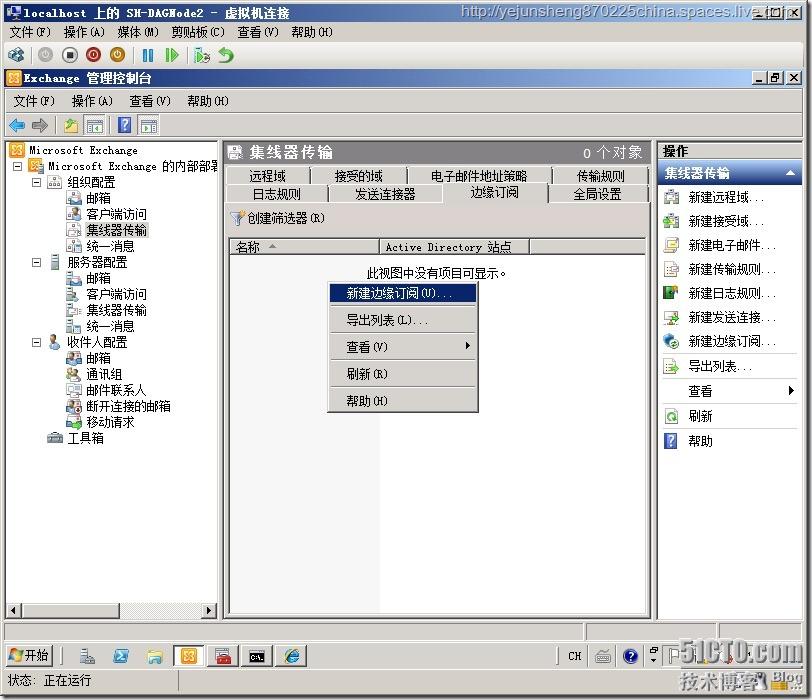This screenshot has width=812, height=700.
Task: Open 查看 menu in Exchange console
Action: (150, 101)
